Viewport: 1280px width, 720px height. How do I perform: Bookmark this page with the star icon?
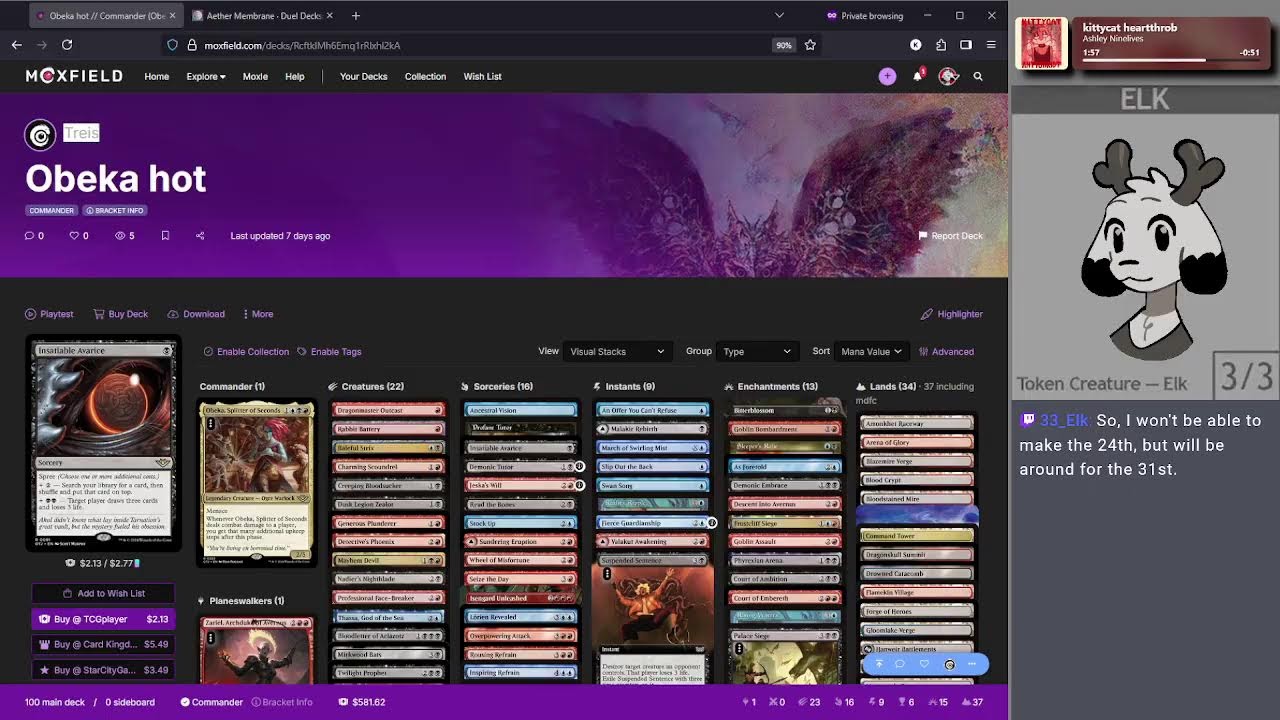810,45
